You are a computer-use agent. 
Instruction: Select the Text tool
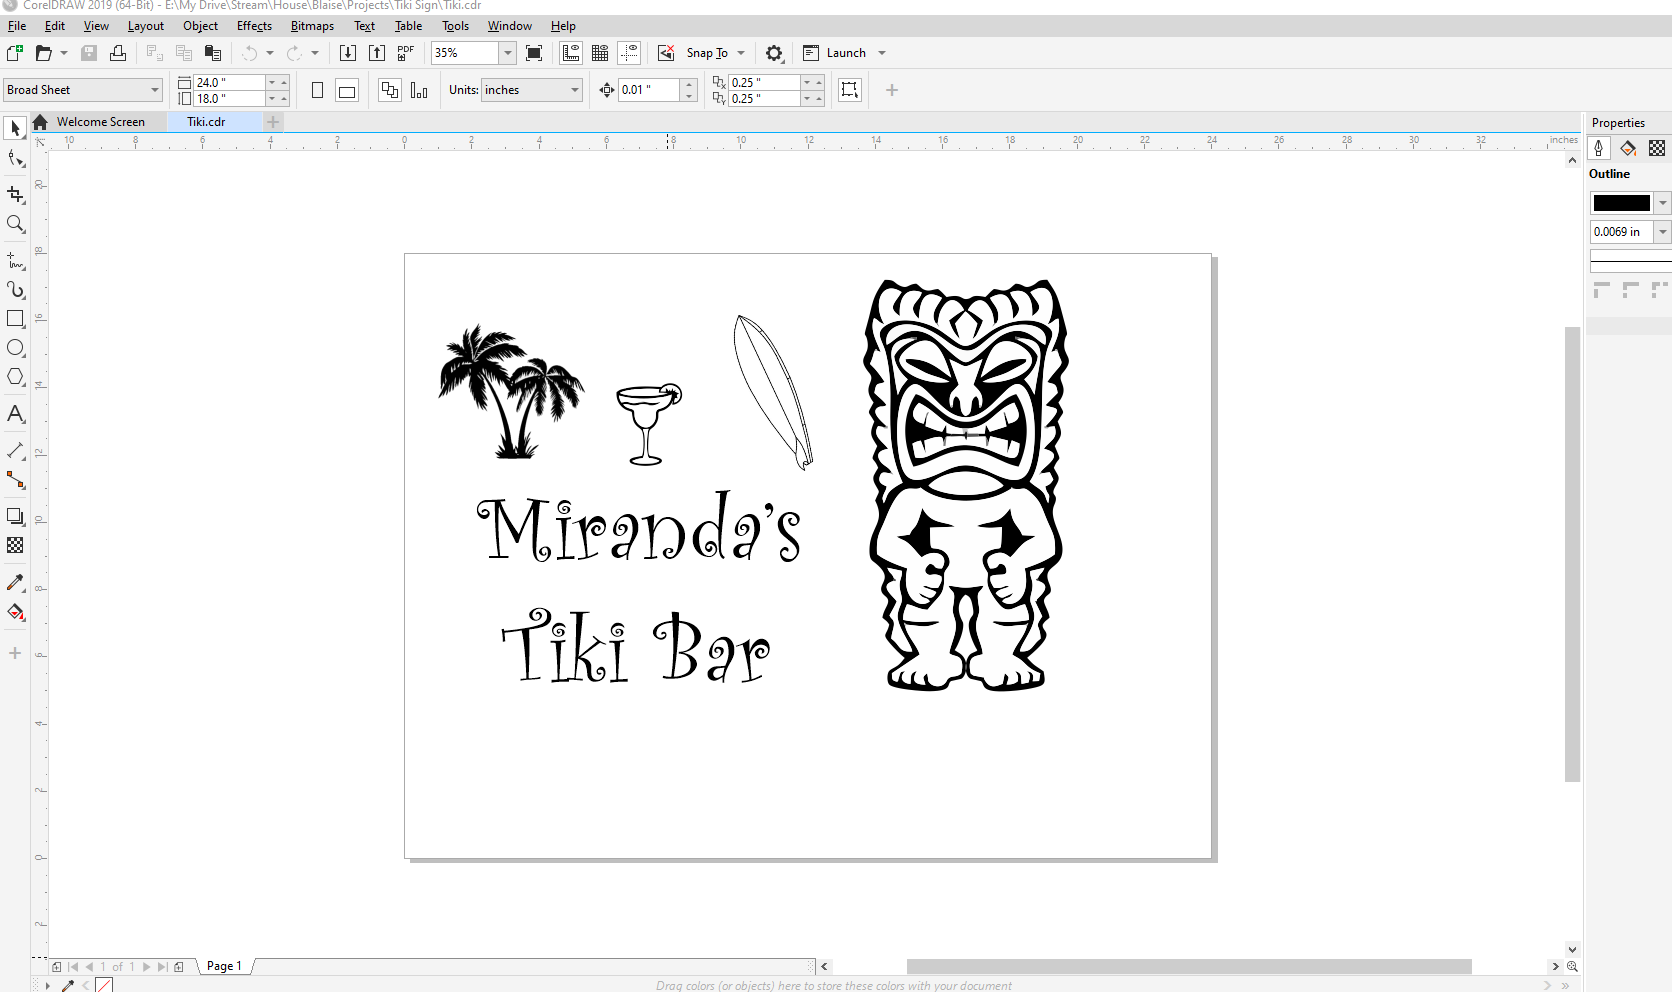point(15,414)
